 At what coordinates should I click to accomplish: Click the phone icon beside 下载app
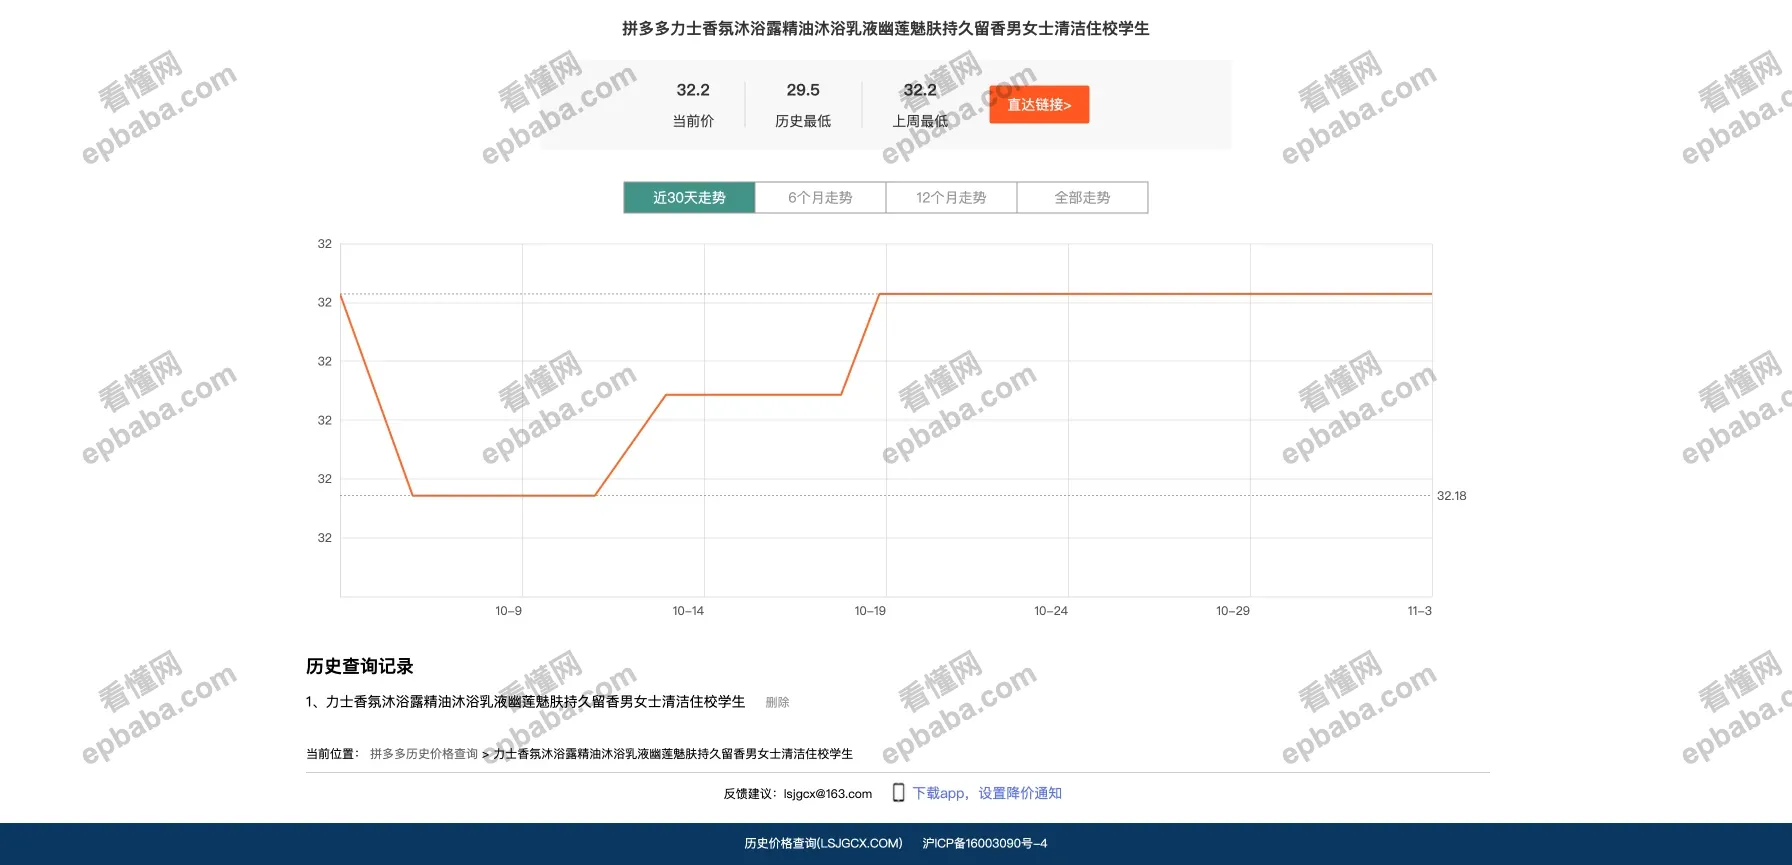[x=898, y=793]
